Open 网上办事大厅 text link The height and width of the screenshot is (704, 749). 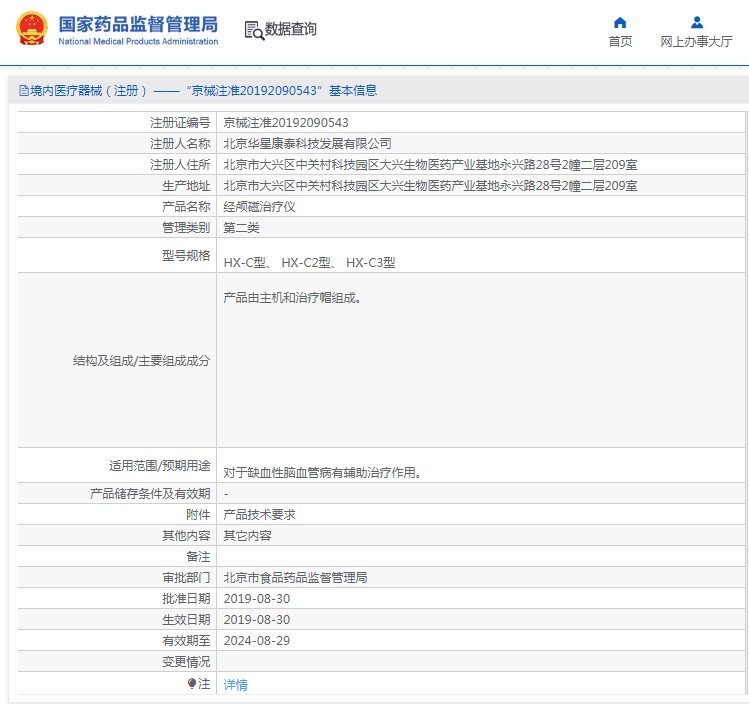pyautogui.click(x=696, y=42)
